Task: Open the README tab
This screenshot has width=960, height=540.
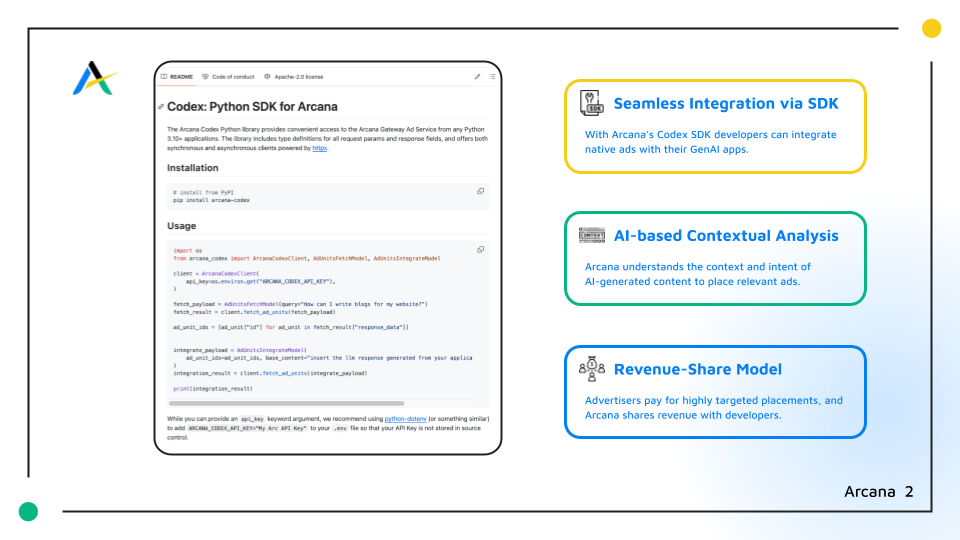Action: 177,77
